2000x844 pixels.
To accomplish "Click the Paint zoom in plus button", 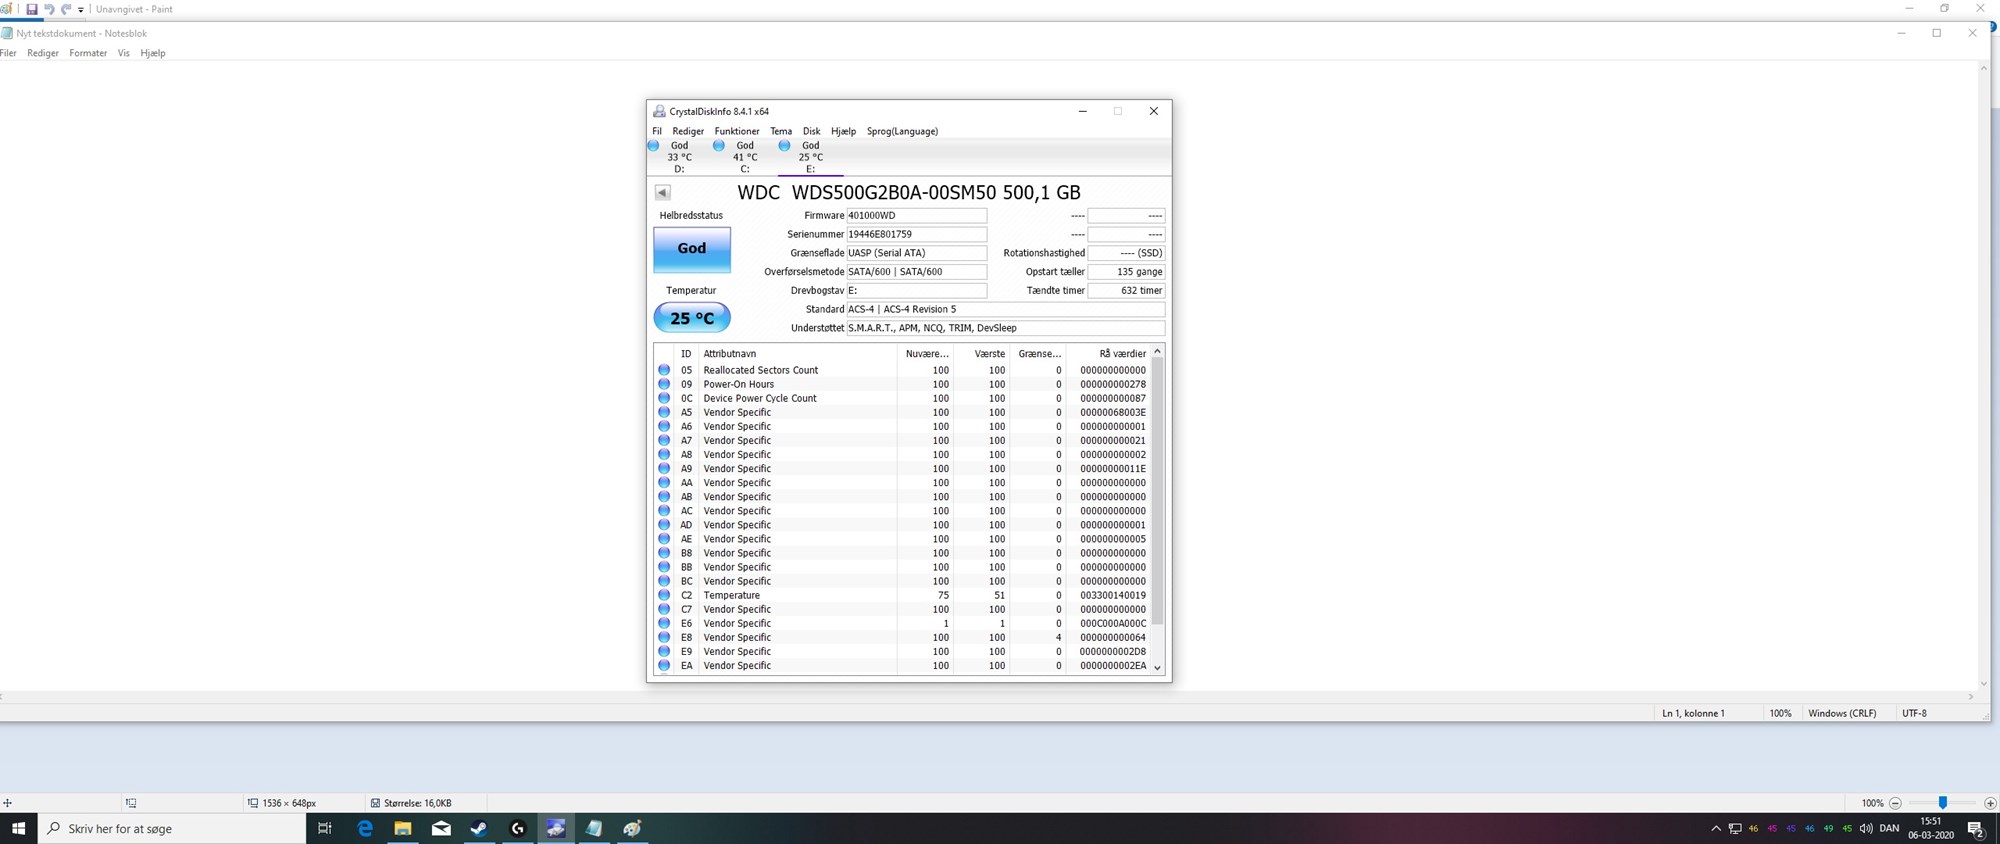I will (x=1990, y=803).
